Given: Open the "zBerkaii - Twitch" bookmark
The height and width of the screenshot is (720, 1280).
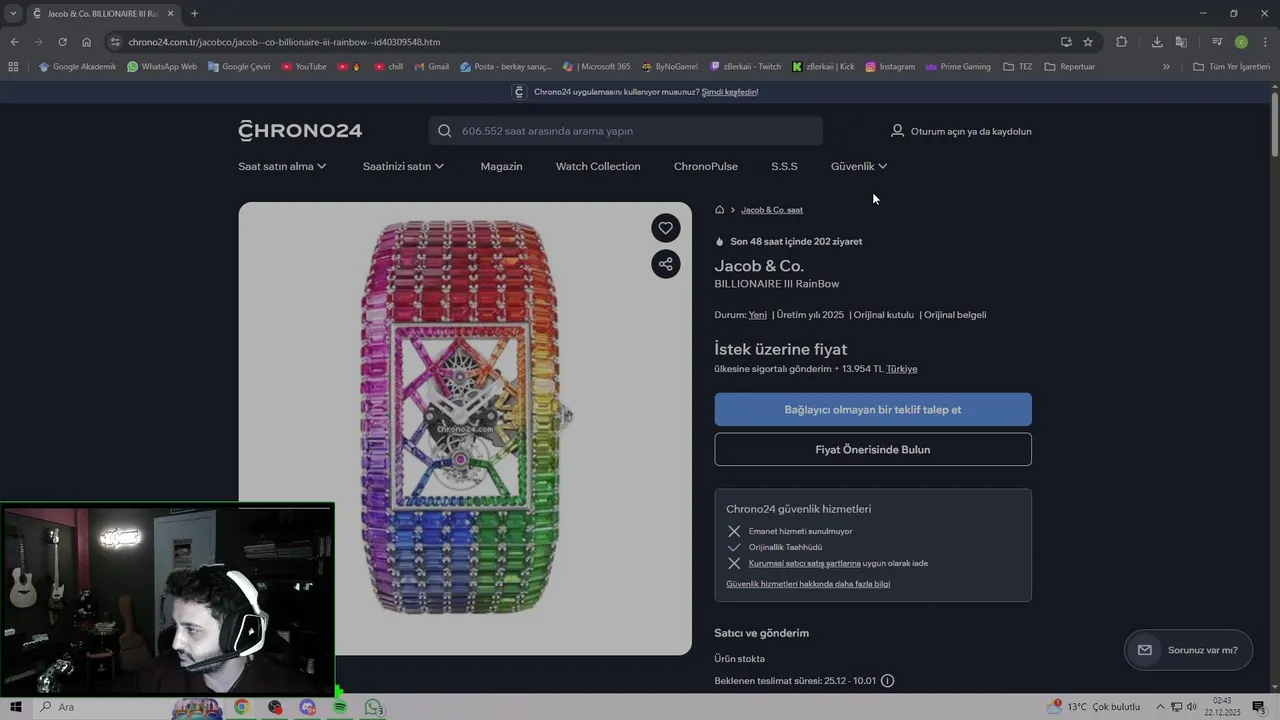Looking at the screenshot, I should pyautogui.click(x=746, y=67).
